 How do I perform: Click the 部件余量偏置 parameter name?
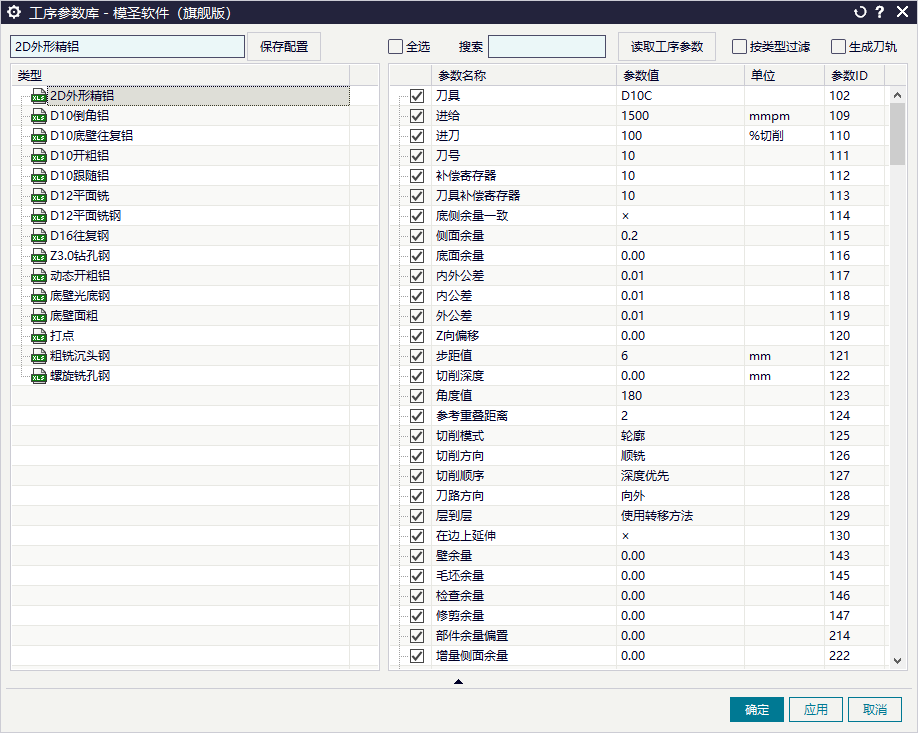(x=472, y=636)
